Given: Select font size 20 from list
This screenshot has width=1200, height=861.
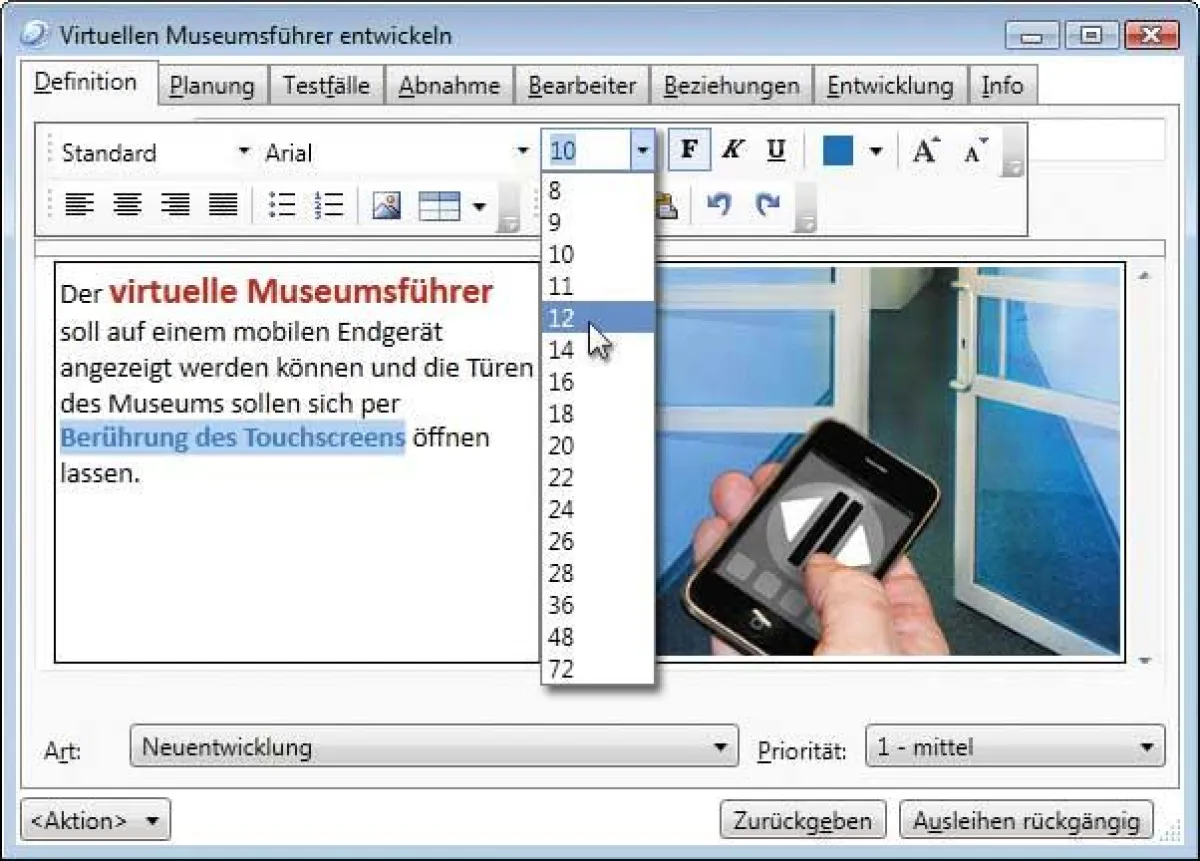Looking at the screenshot, I should 598,446.
